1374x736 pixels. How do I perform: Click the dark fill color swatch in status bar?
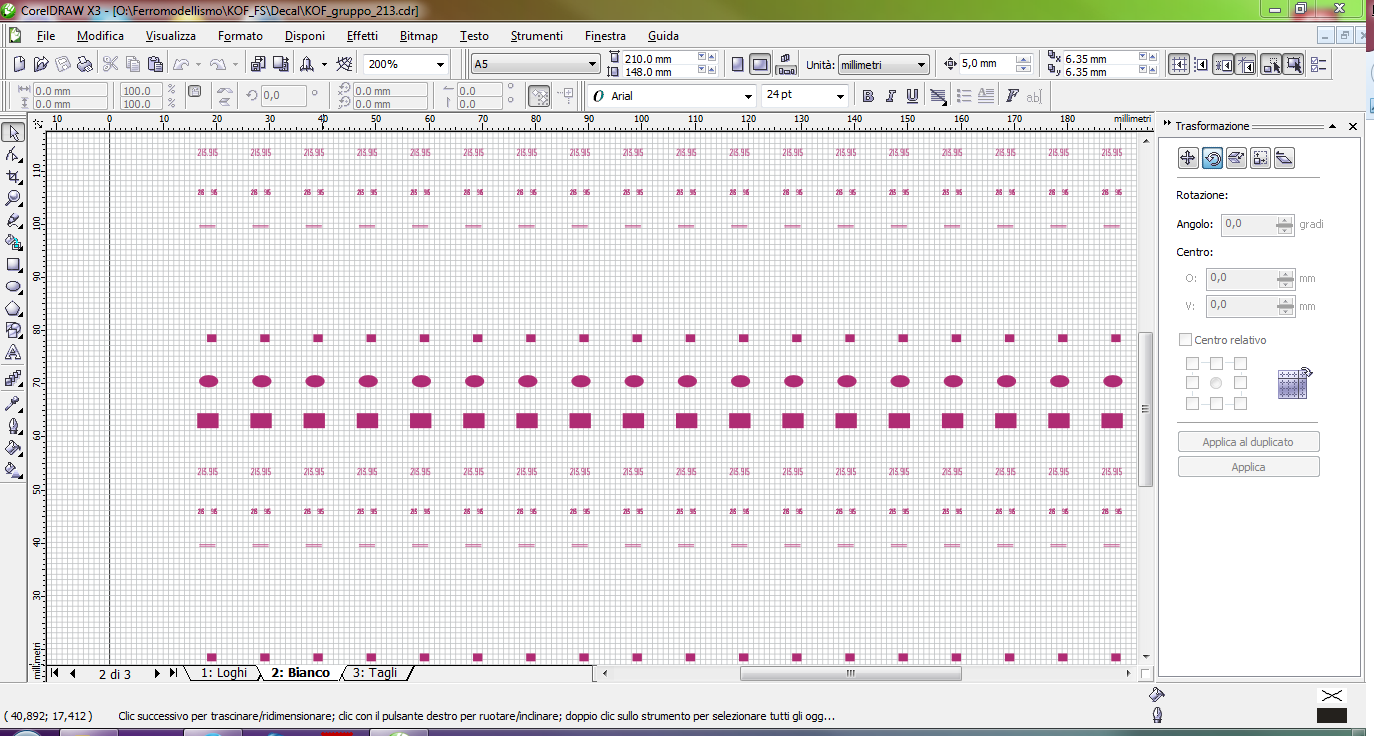pyautogui.click(x=1331, y=715)
